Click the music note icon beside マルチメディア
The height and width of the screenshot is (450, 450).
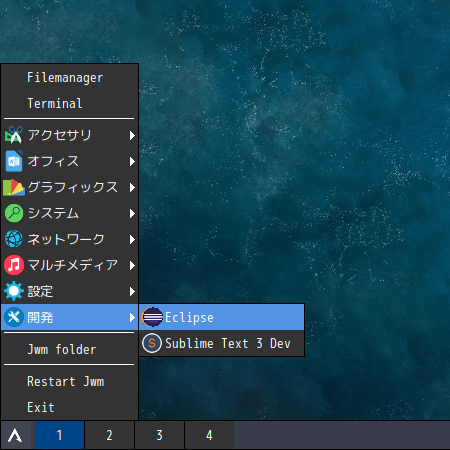tap(14, 265)
